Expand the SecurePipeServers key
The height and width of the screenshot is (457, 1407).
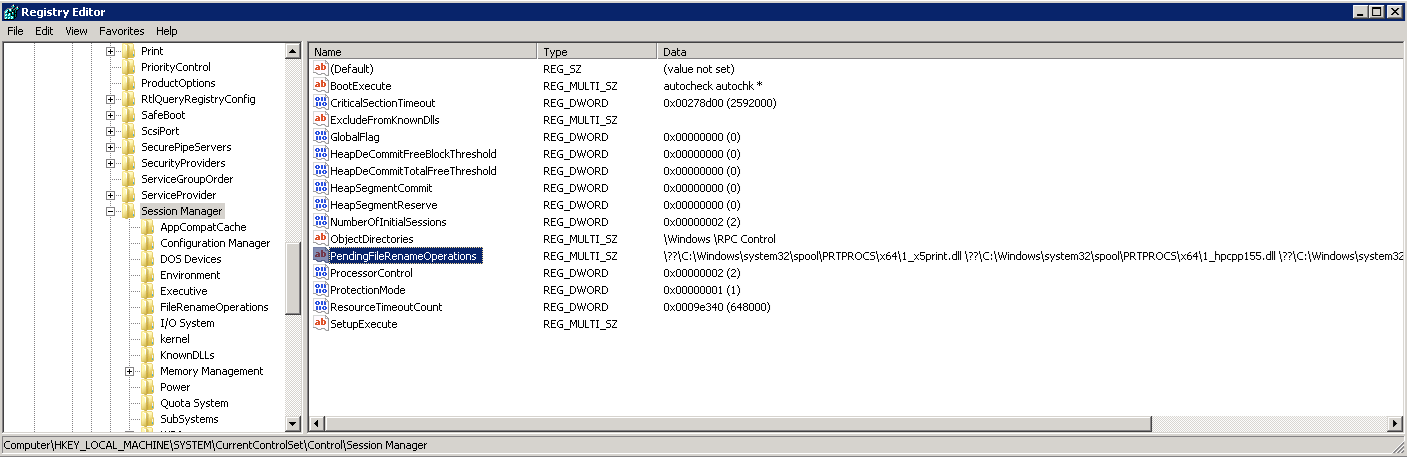[111, 147]
